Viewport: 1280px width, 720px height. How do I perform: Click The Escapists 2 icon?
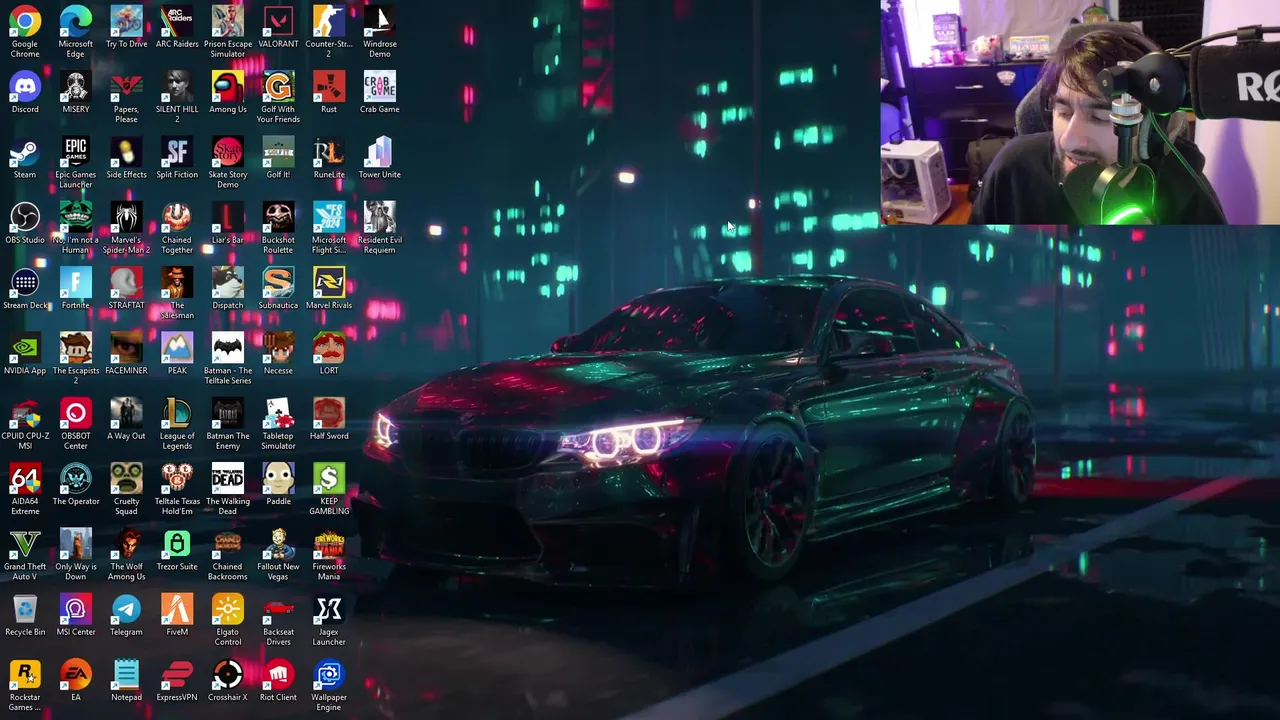click(x=76, y=348)
